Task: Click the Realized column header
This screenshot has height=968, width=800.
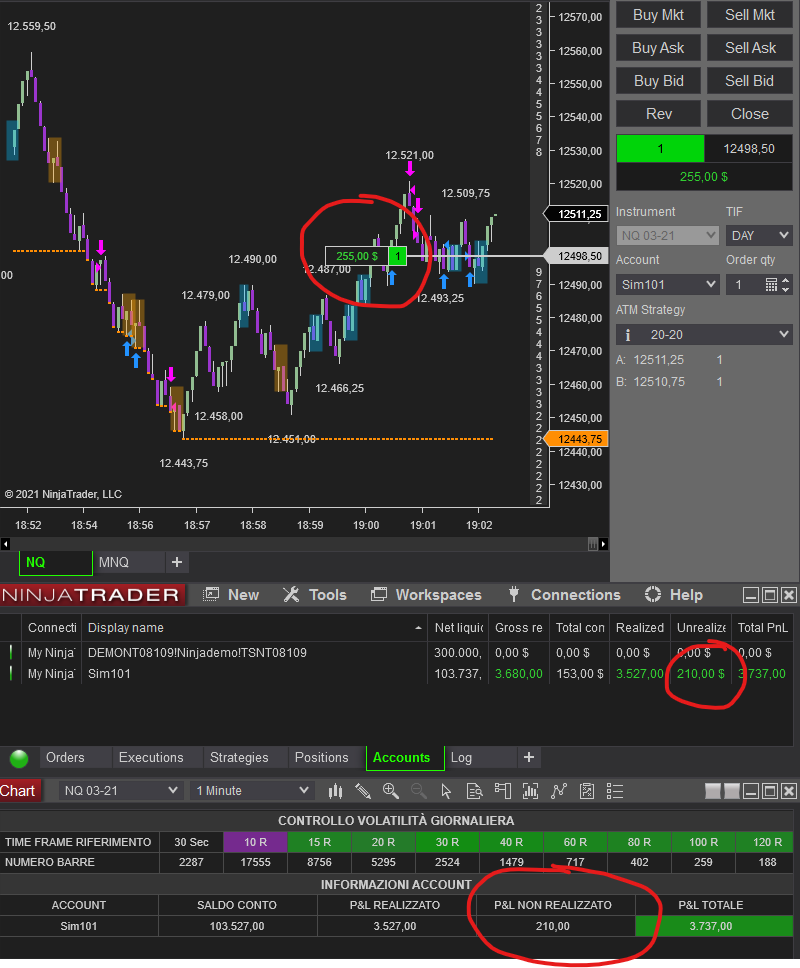Action: [640, 628]
